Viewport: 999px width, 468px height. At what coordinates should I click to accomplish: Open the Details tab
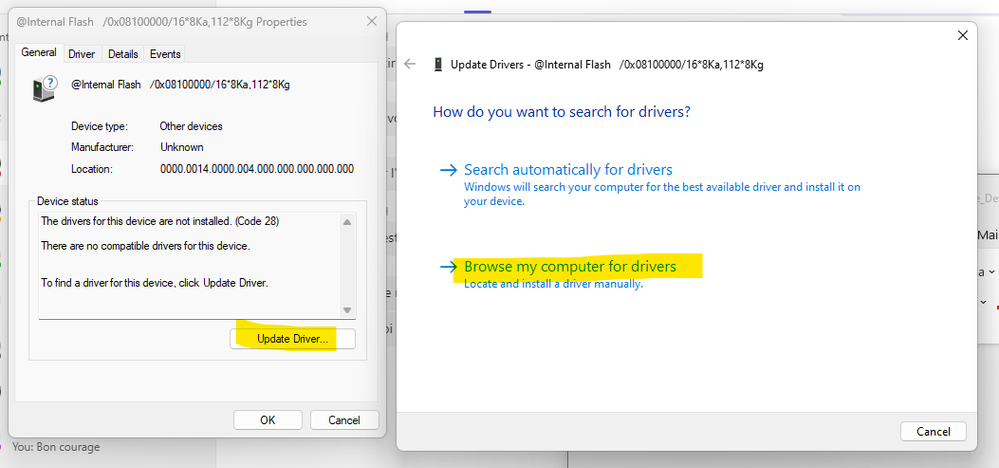coord(123,54)
